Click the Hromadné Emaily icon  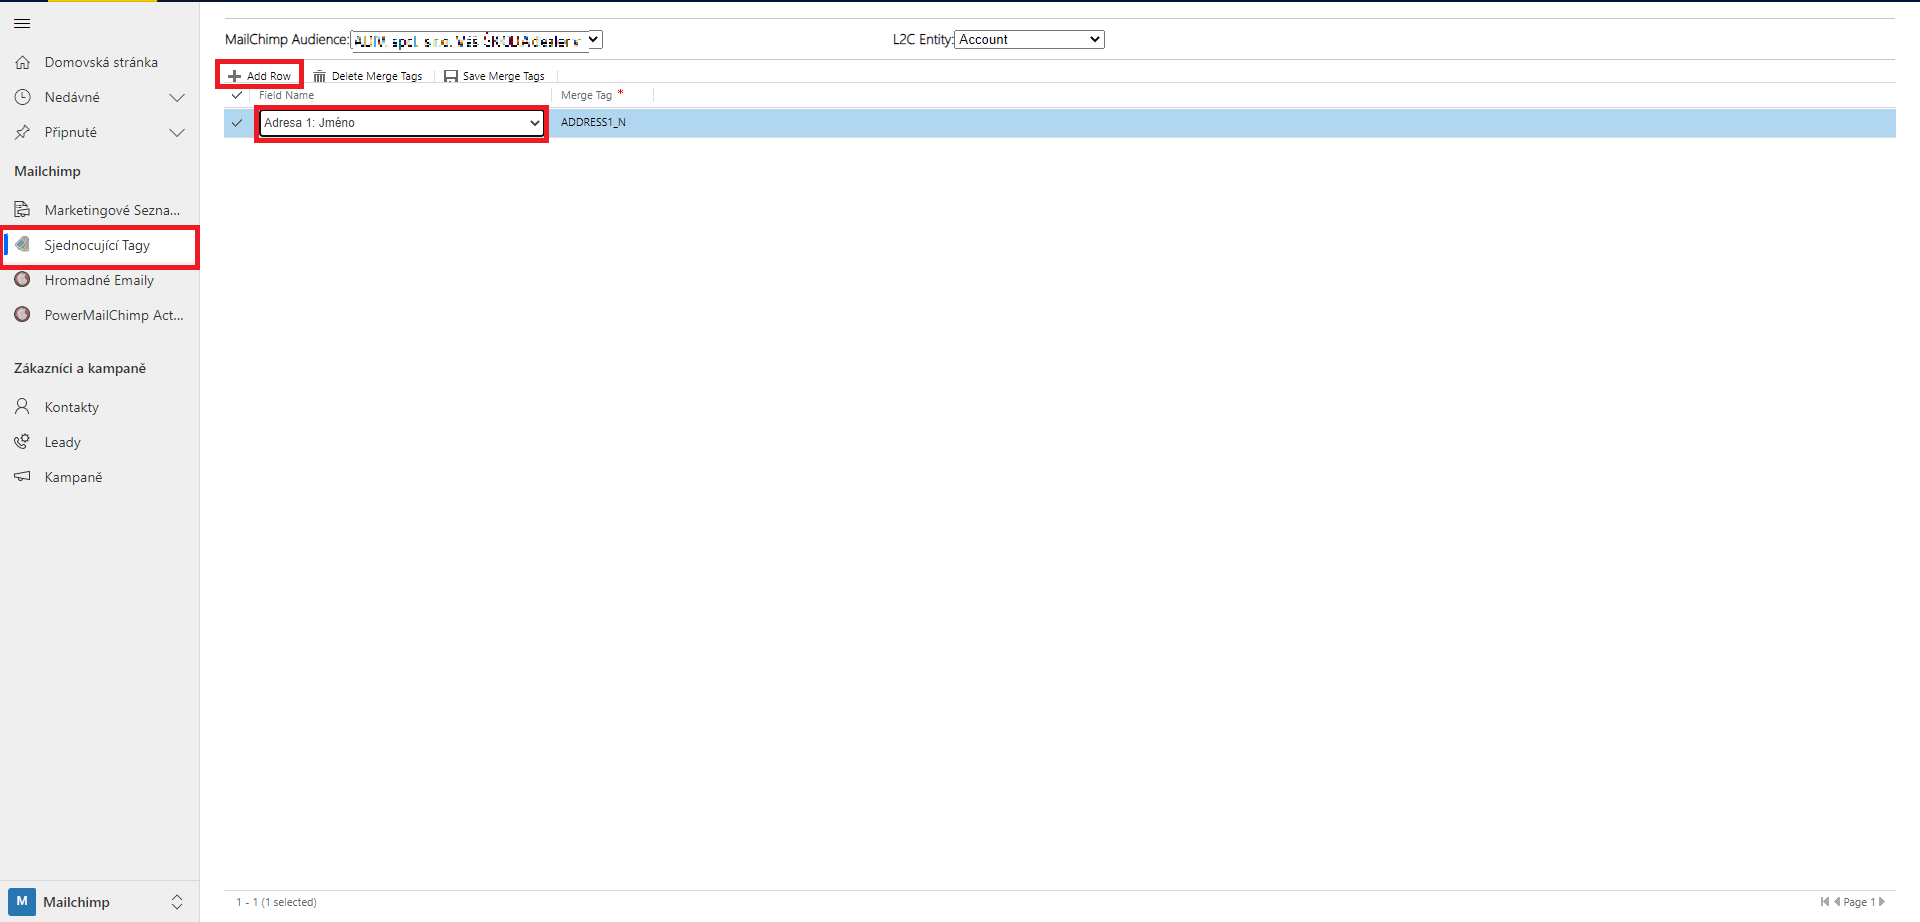[22, 280]
